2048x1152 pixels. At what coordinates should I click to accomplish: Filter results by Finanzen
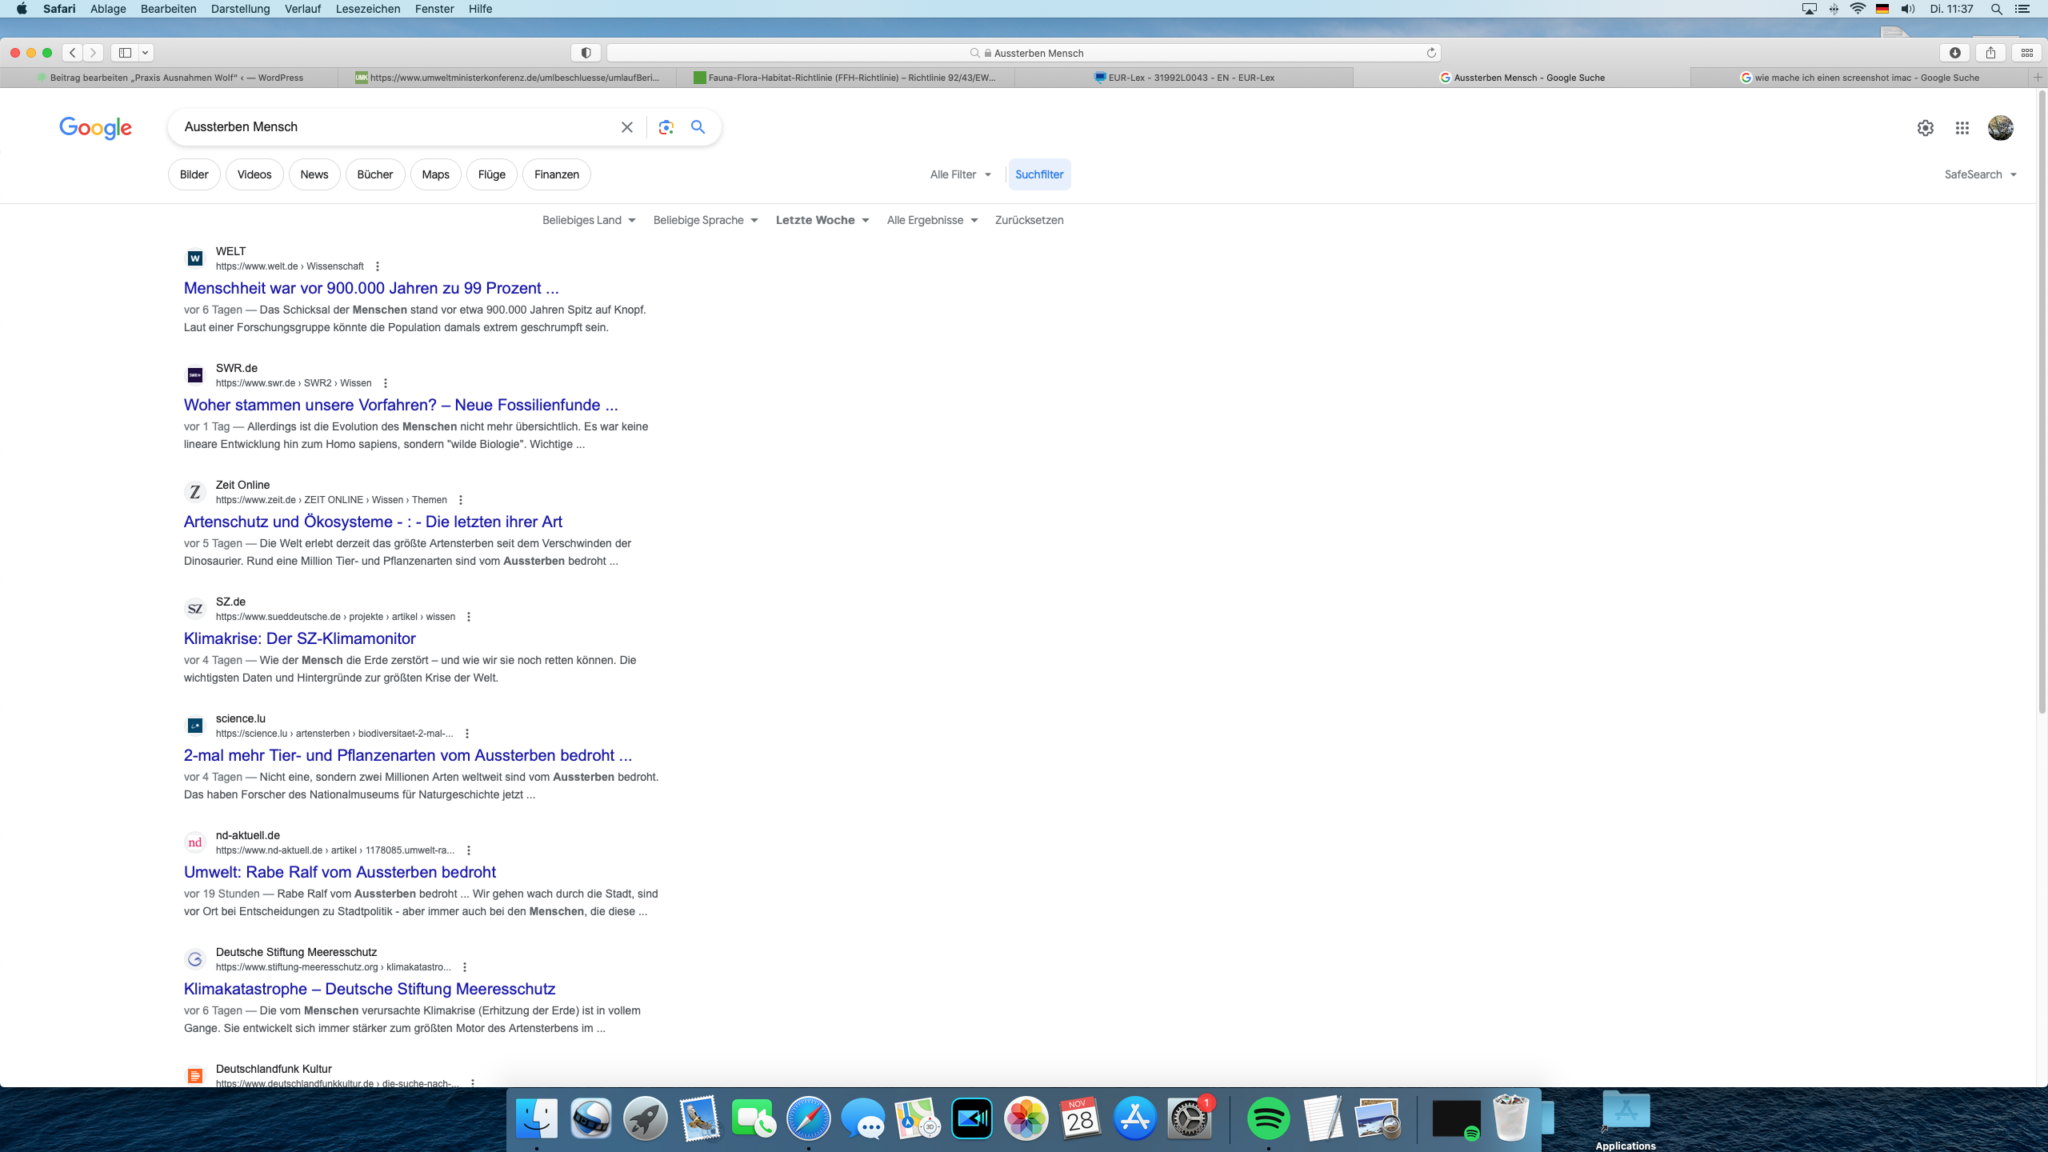(x=556, y=174)
